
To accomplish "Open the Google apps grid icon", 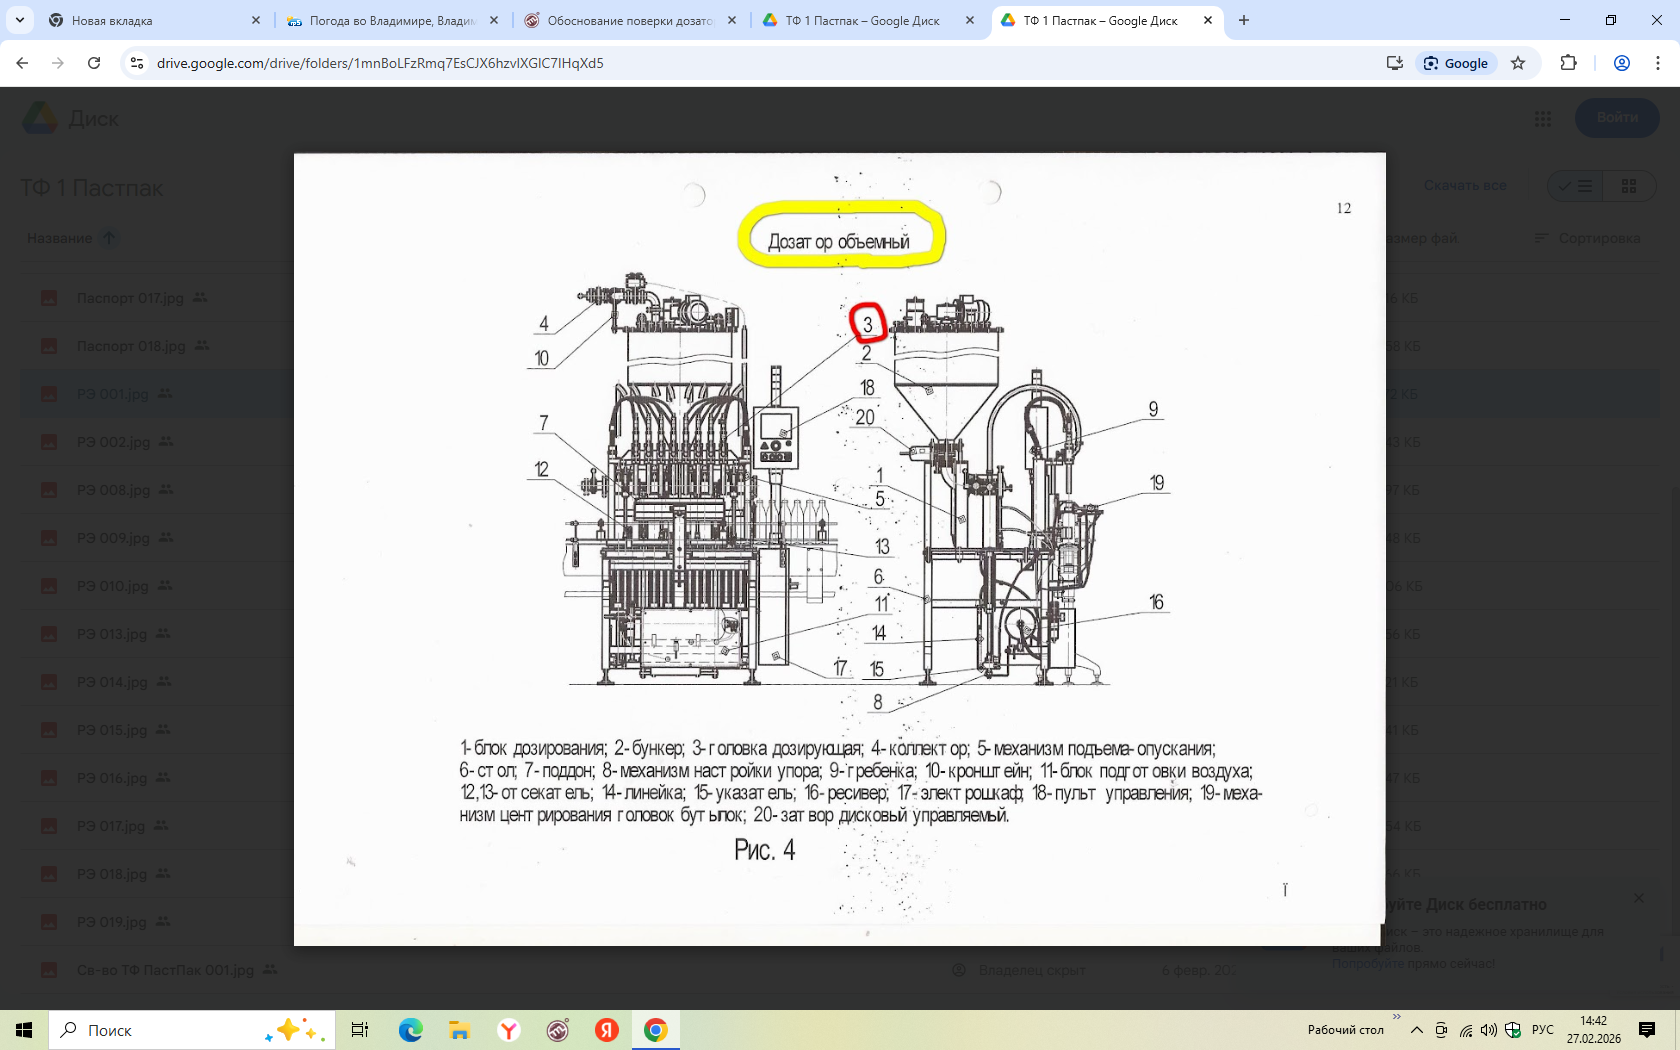I will pyautogui.click(x=1542, y=119).
